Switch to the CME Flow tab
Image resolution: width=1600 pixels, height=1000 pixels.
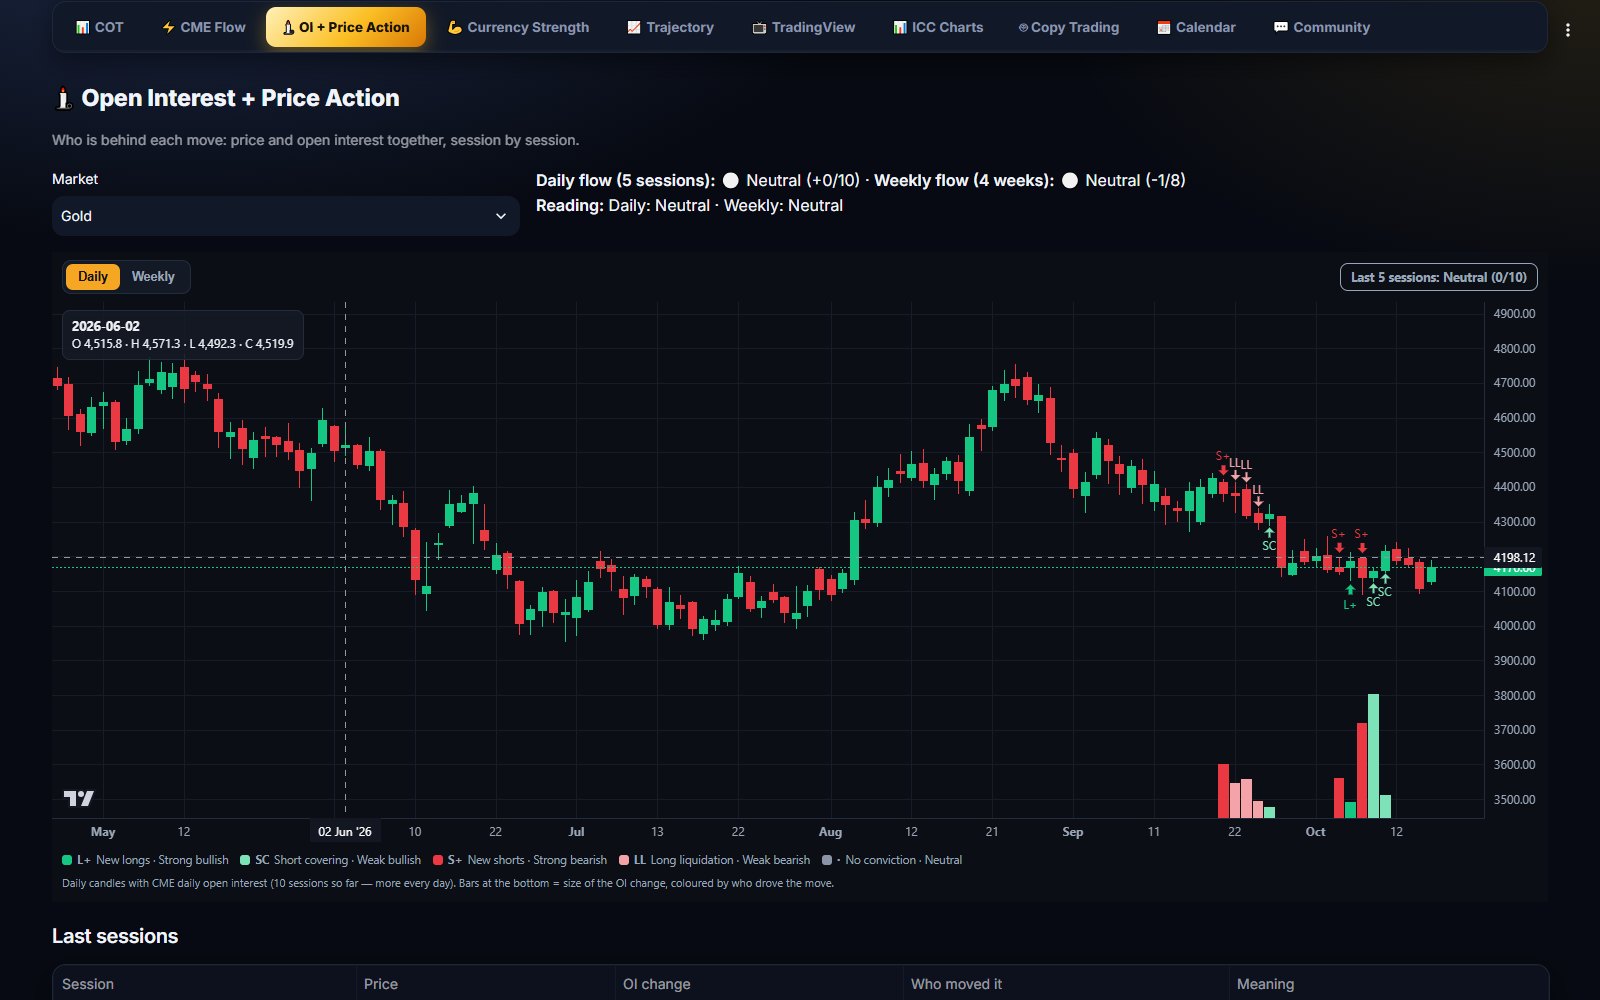pyautogui.click(x=203, y=27)
